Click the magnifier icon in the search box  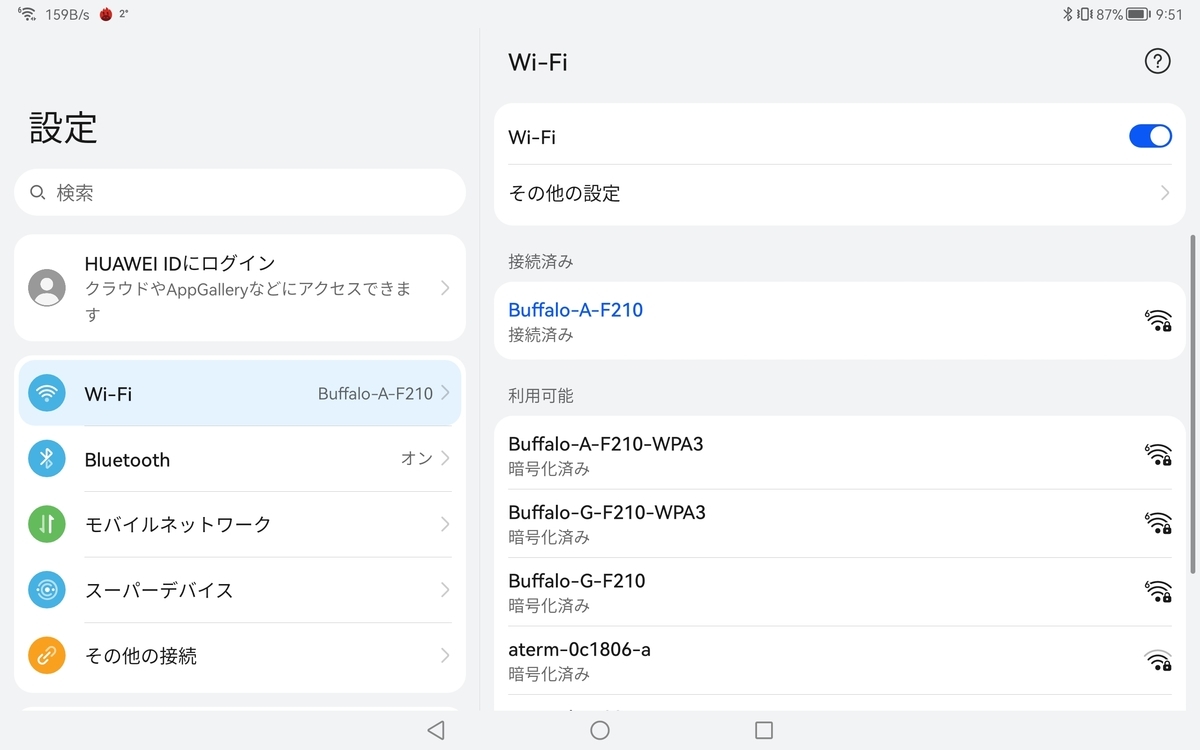(x=38, y=192)
